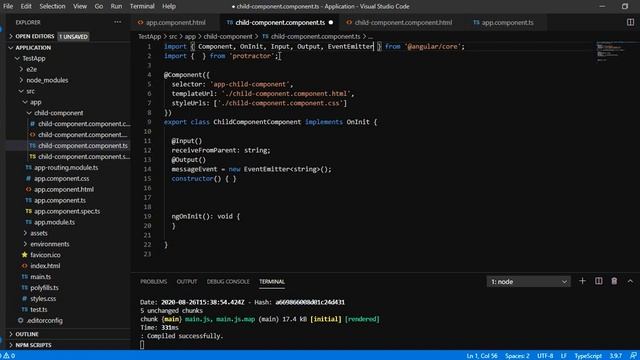
Task: Open child-component.component.css file in explorer
Action: [x=80, y=124]
